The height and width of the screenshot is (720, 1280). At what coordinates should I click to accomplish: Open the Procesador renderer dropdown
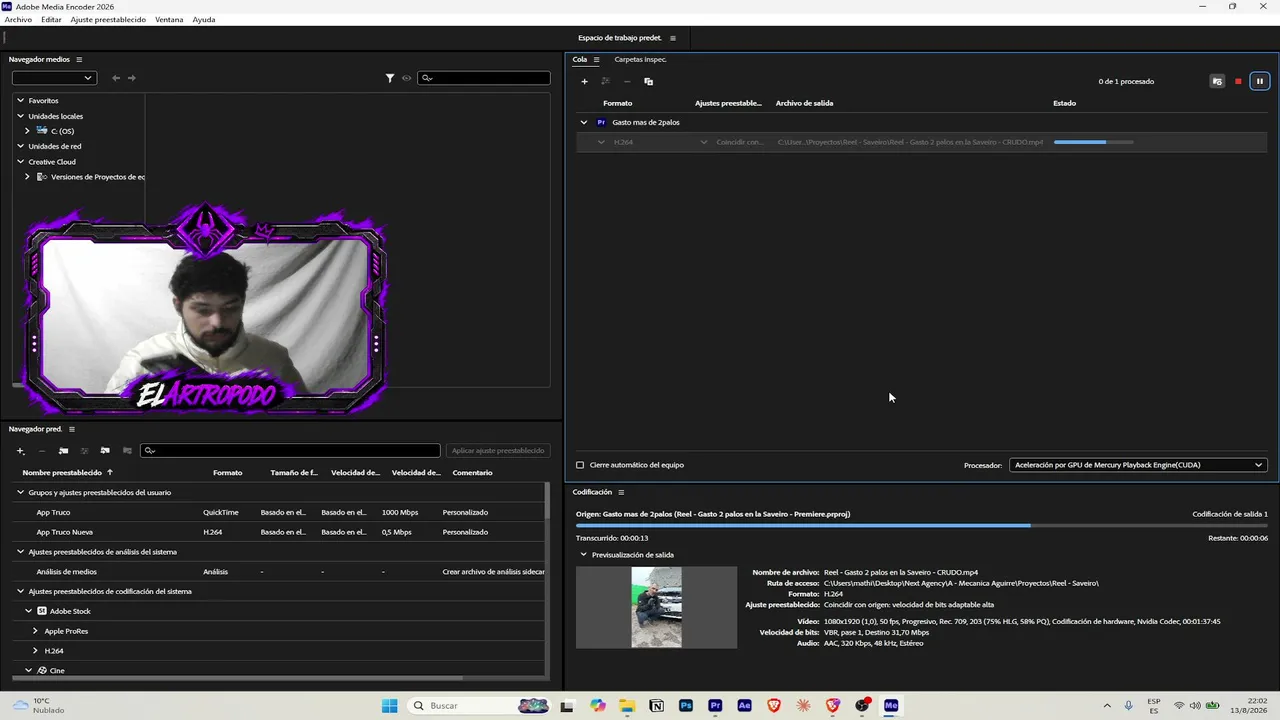[1138, 465]
